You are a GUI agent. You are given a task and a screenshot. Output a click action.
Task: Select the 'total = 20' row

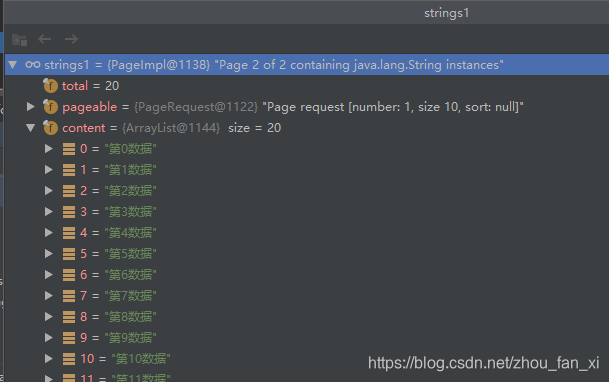(x=307, y=85)
